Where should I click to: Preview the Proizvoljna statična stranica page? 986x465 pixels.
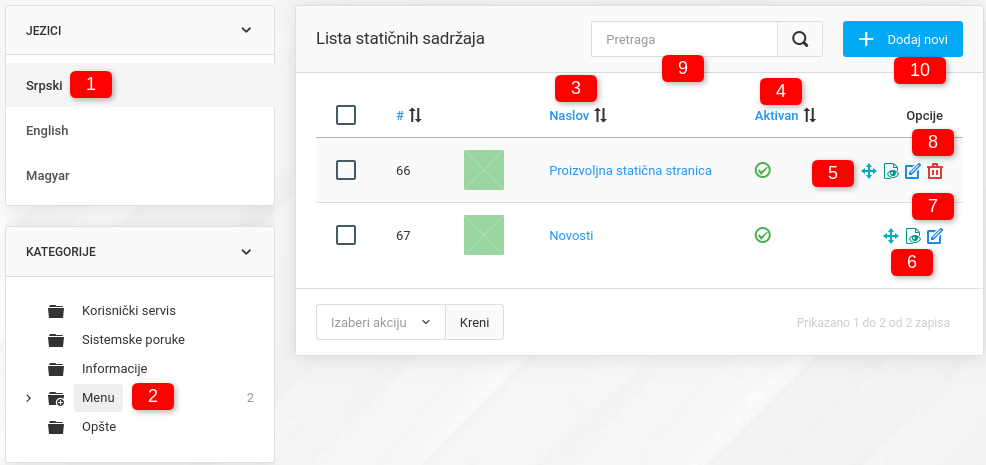(891, 171)
